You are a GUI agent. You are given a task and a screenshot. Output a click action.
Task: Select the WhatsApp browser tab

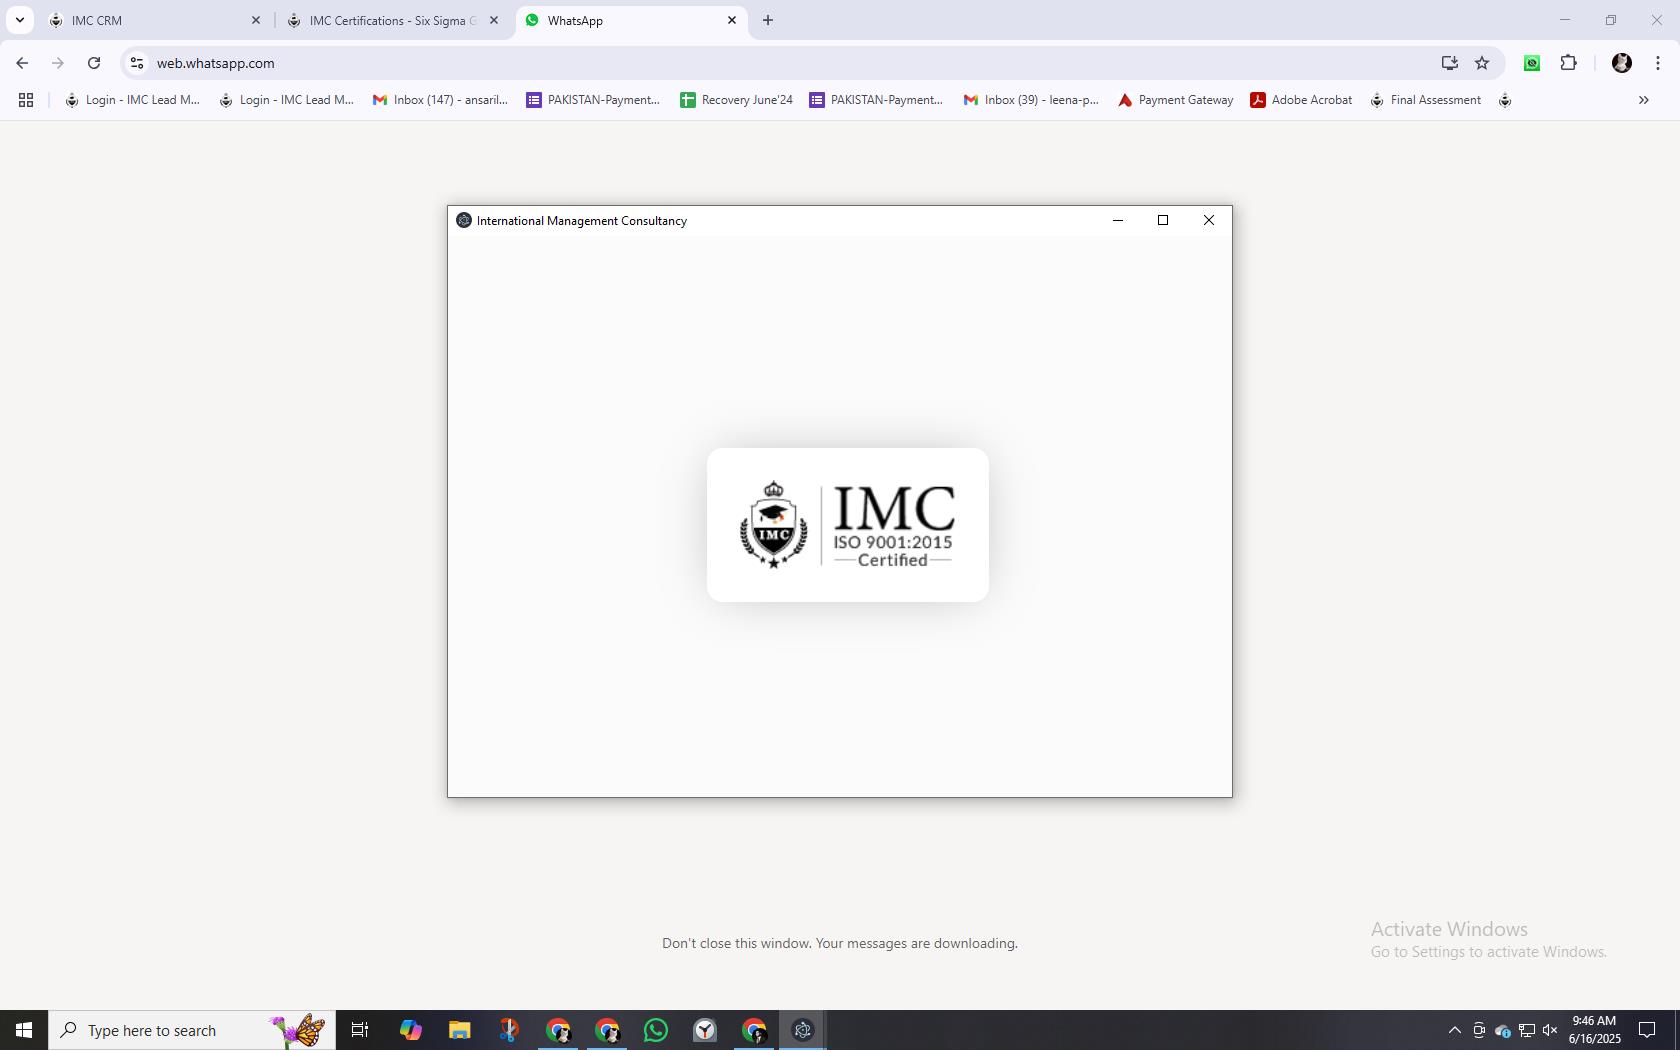click(x=630, y=20)
